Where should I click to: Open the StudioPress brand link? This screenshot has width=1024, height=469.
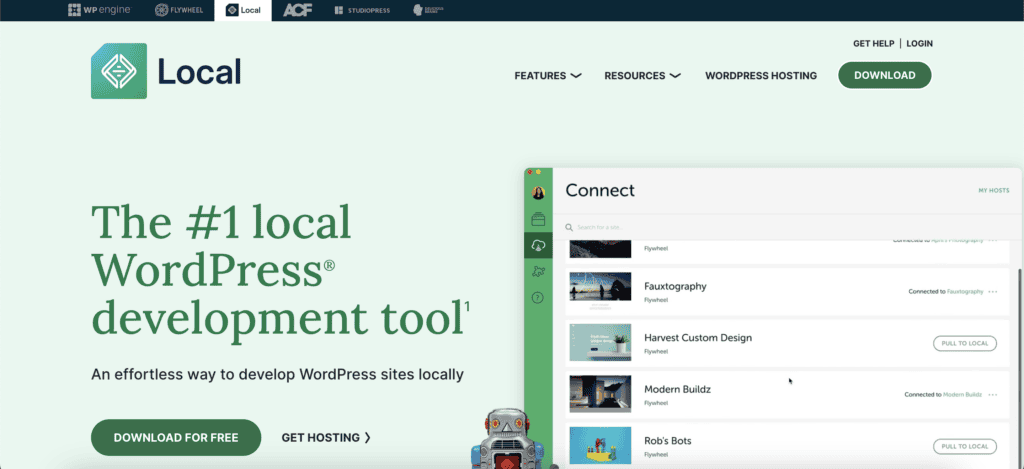[361, 10]
